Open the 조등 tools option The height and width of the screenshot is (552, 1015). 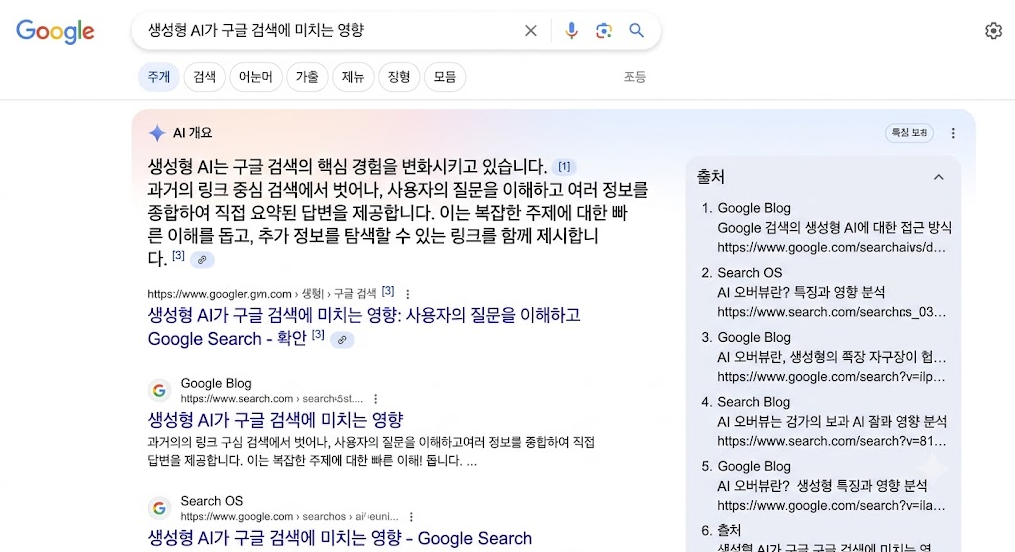634,77
